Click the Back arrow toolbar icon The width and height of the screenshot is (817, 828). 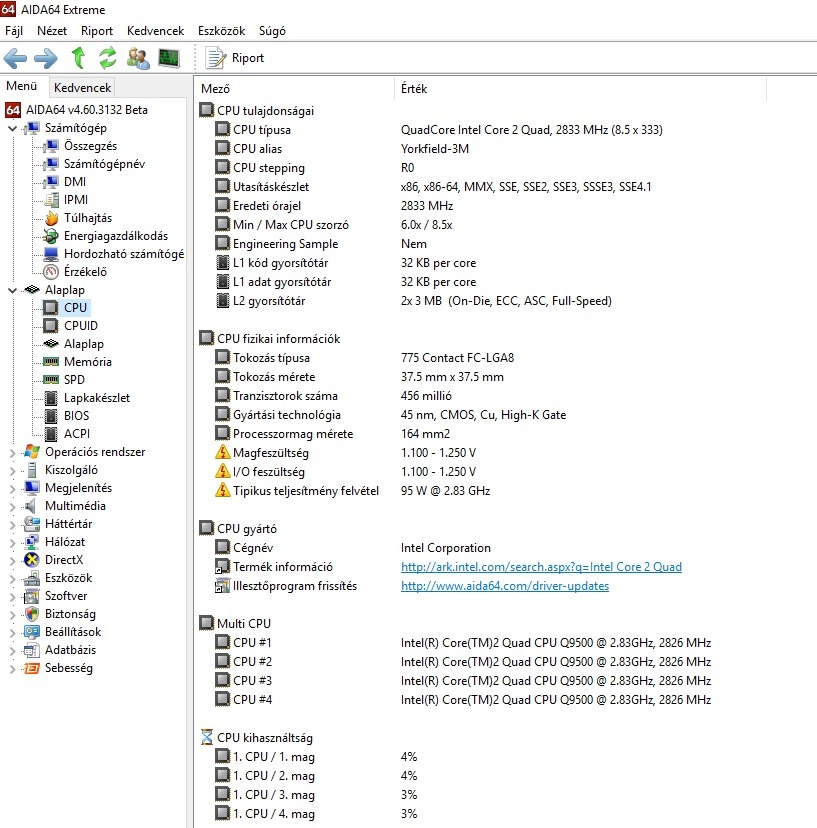[15, 58]
